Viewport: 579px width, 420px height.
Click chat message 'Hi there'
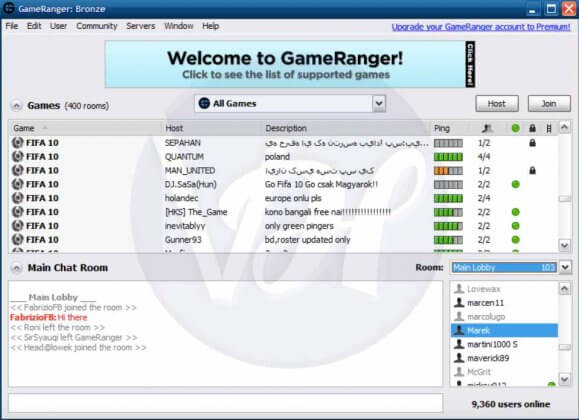click(72, 317)
